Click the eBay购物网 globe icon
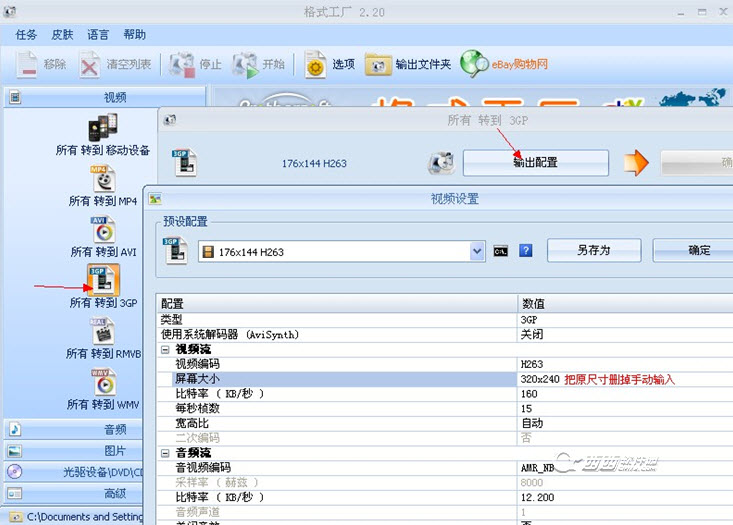 point(474,64)
